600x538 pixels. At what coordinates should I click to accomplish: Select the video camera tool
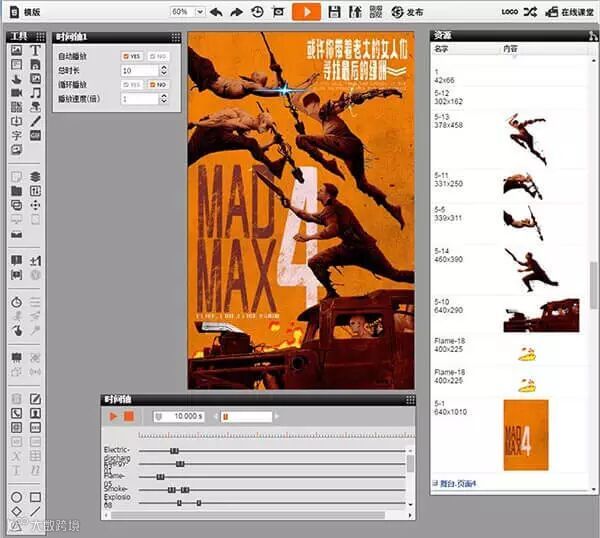[x=16, y=93]
